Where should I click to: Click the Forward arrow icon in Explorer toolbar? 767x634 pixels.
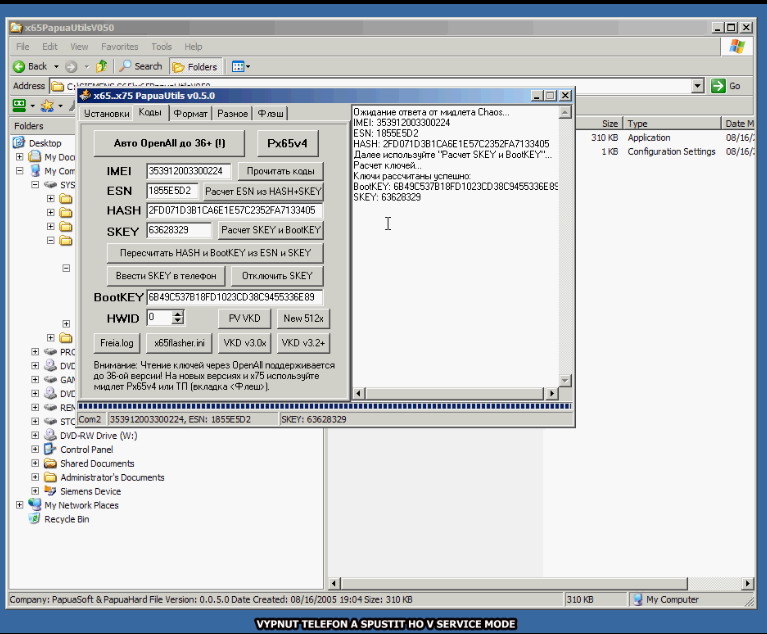point(71,67)
